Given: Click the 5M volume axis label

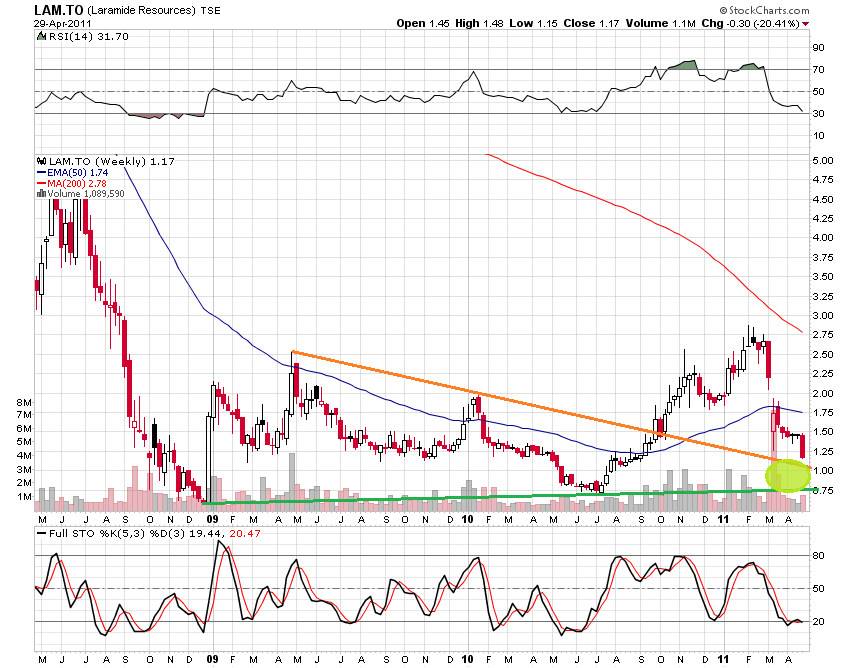Looking at the screenshot, I should coord(24,442).
